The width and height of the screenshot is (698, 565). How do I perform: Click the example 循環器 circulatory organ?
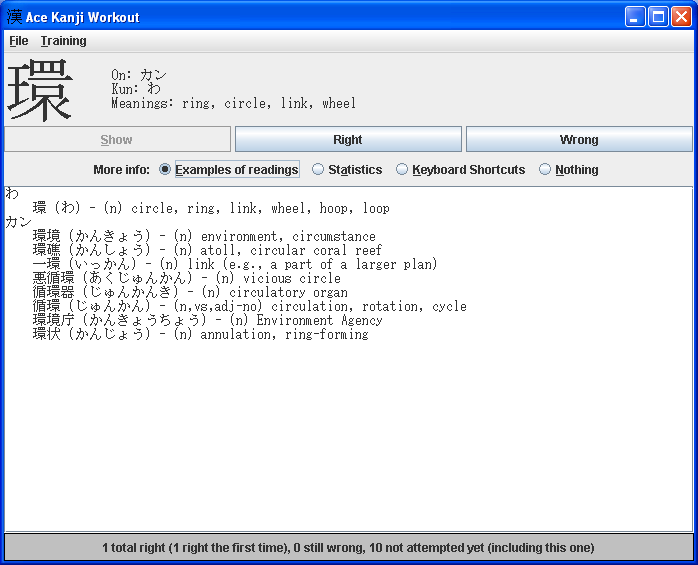pos(190,292)
